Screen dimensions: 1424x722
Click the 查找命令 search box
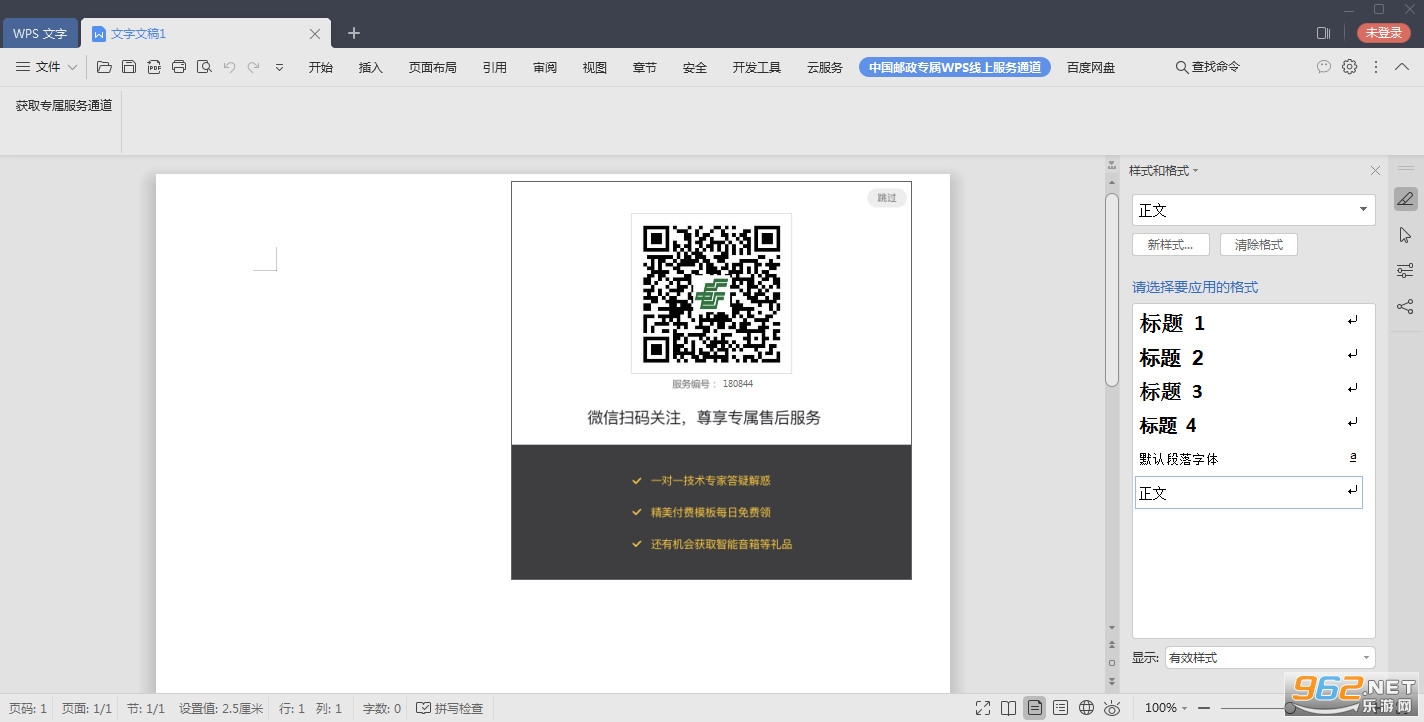[x=1208, y=67]
